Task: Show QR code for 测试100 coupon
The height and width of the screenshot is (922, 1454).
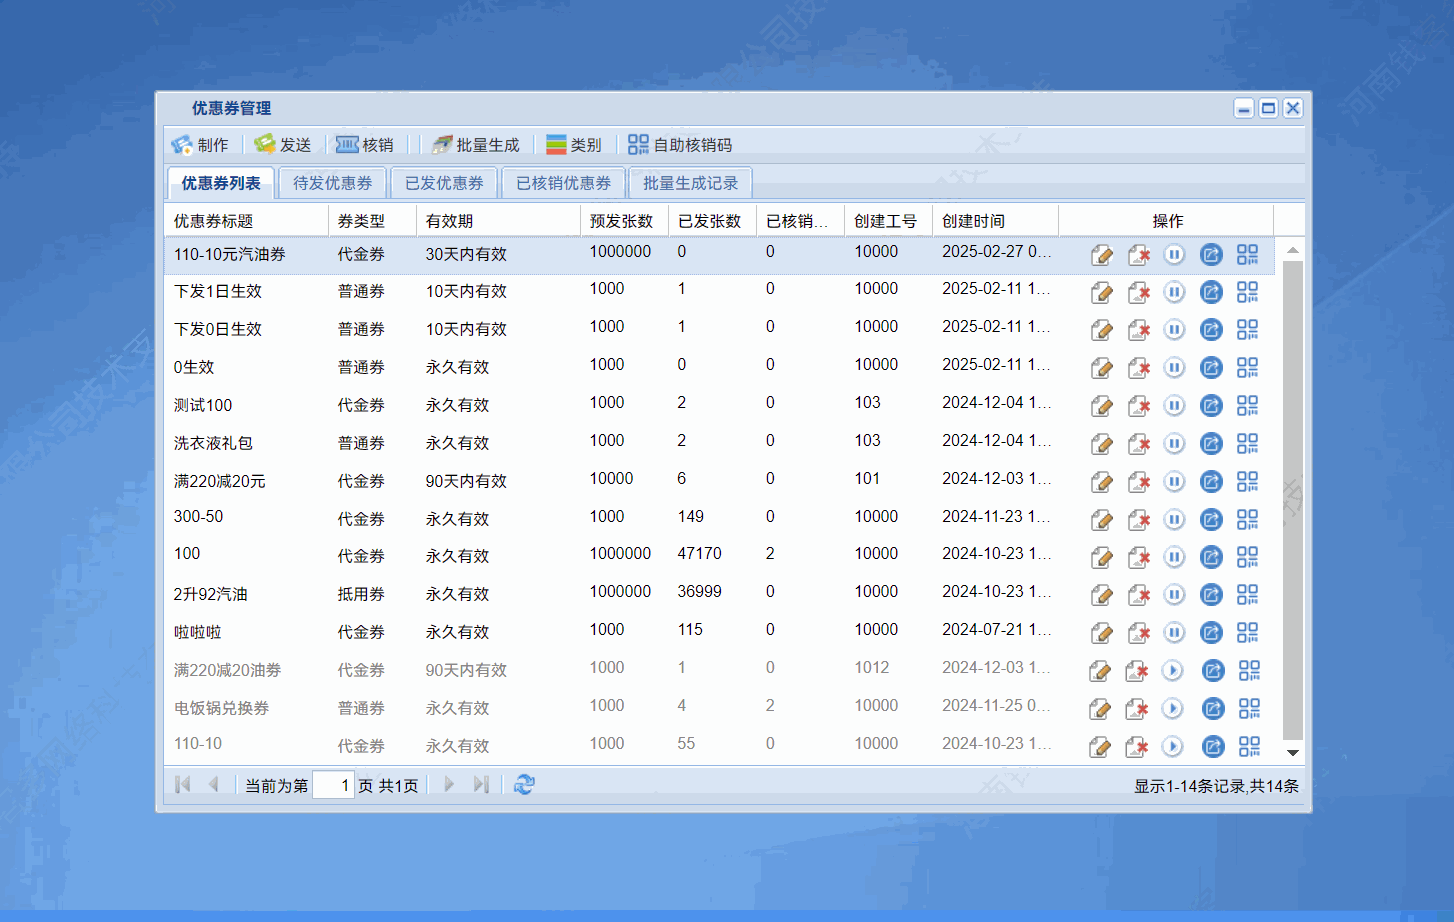Action: coord(1247,406)
